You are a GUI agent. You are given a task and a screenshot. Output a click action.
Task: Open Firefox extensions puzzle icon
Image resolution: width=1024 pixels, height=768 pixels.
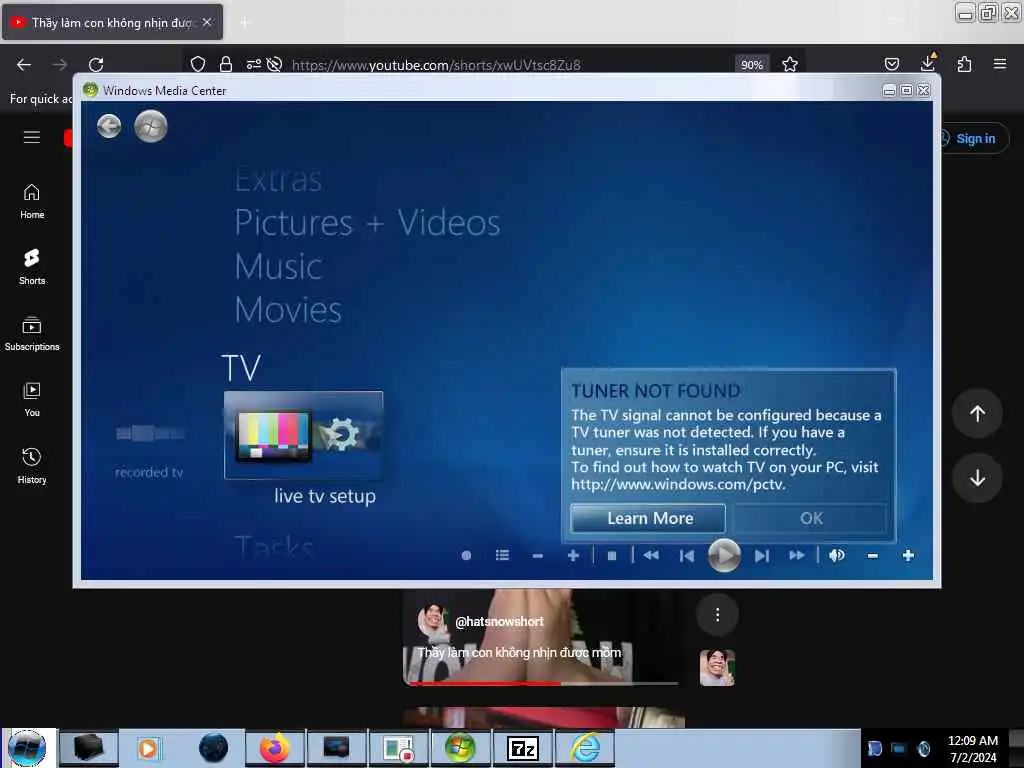[x=964, y=64]
